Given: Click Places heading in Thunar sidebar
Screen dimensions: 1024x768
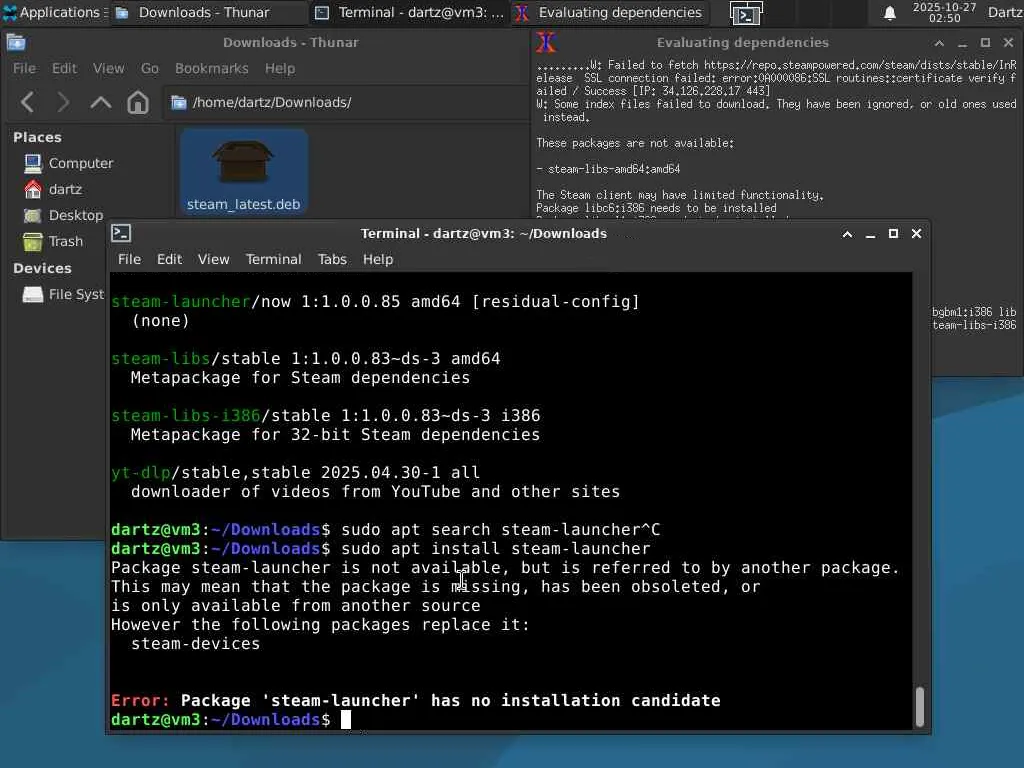Looking at the screenshot, I should point(37,137).
